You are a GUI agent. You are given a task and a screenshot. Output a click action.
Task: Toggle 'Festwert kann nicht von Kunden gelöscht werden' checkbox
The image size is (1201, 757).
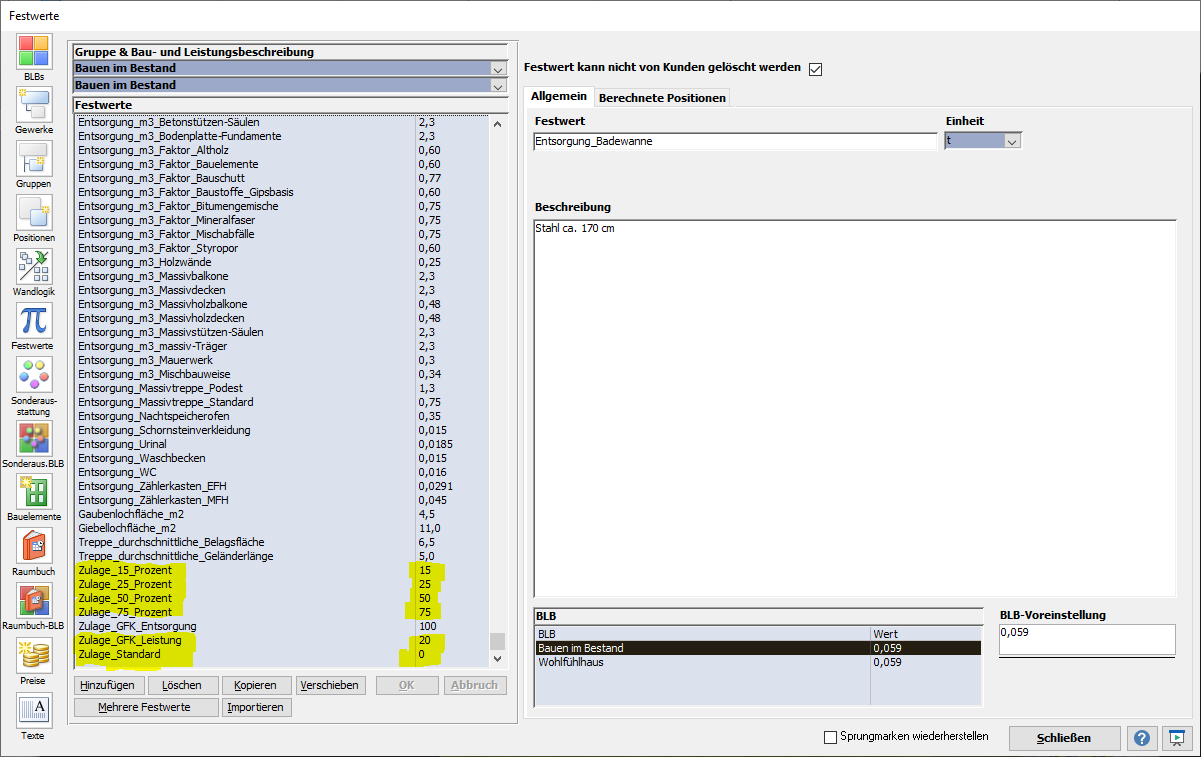point(815,69)
